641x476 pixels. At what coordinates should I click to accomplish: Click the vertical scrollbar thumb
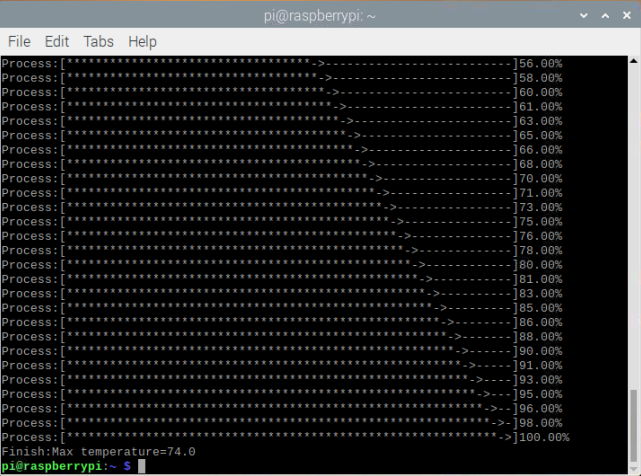(634, 426)
